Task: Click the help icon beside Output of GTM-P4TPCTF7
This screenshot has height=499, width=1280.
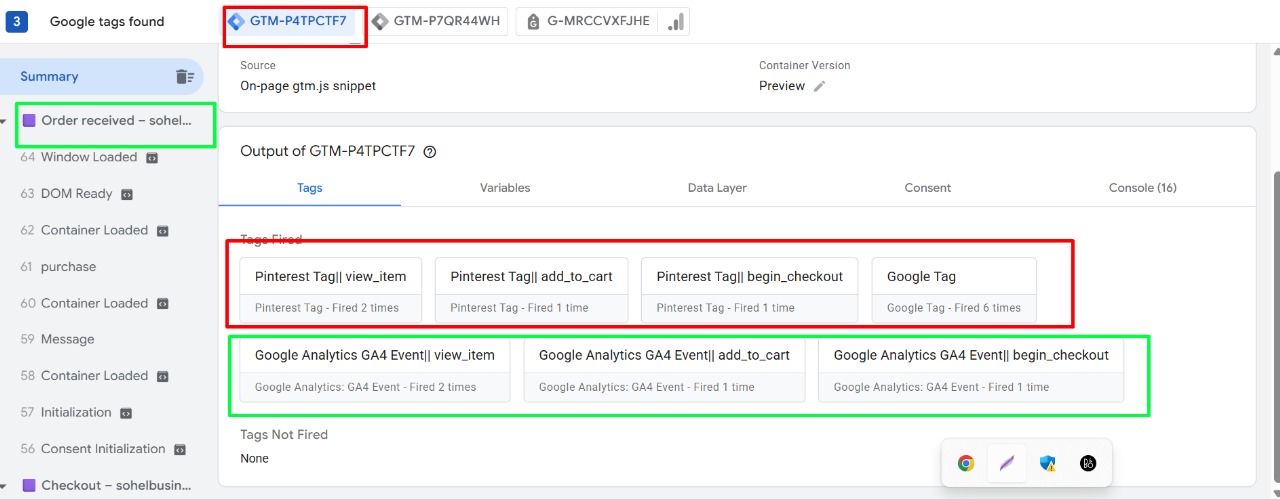Action: (x=430, y=152)
